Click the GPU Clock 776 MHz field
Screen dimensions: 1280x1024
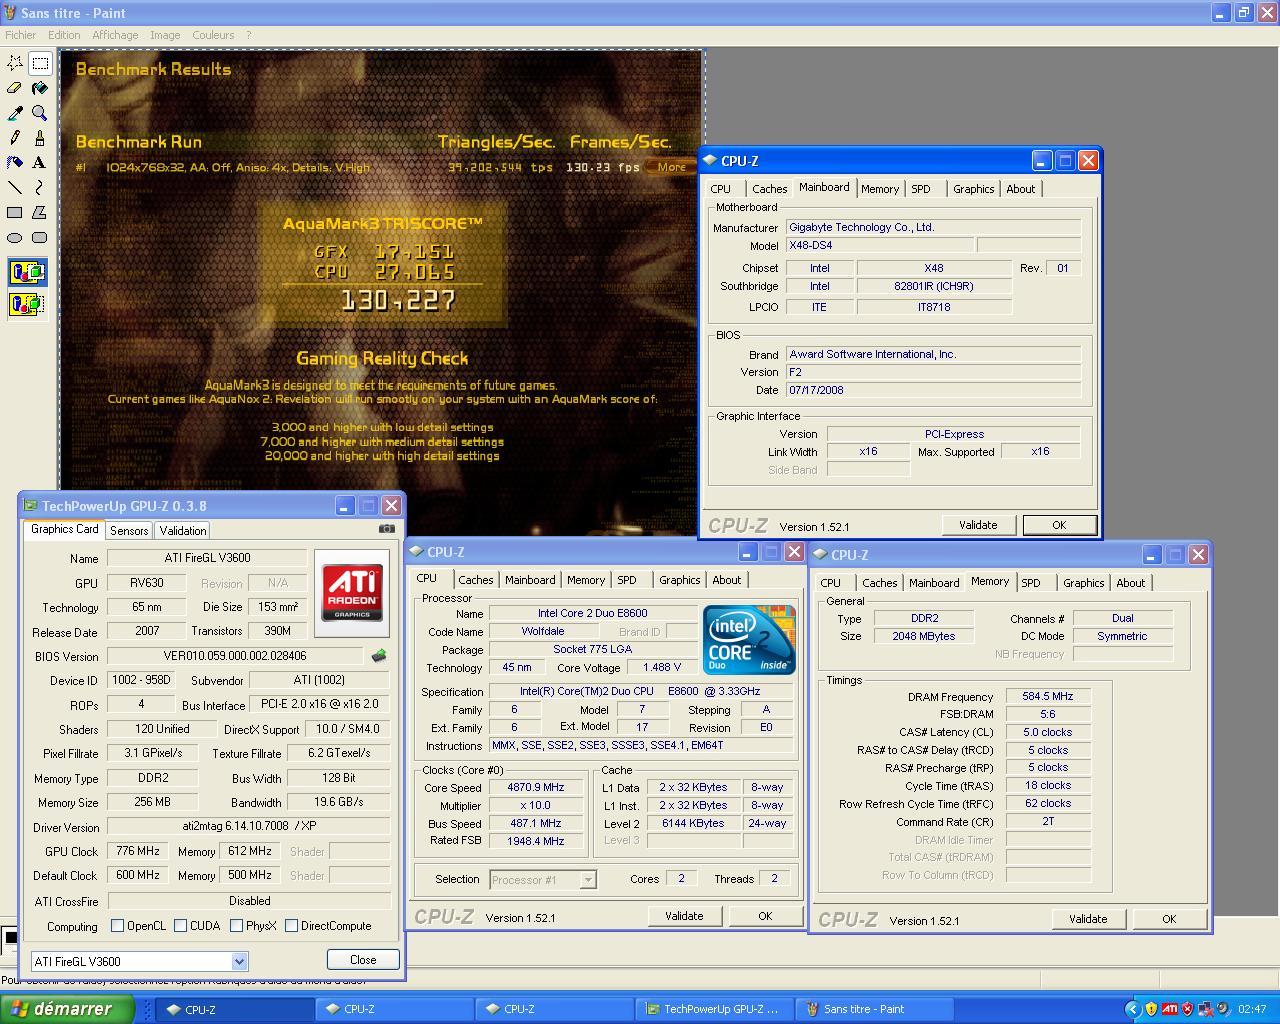138,851
